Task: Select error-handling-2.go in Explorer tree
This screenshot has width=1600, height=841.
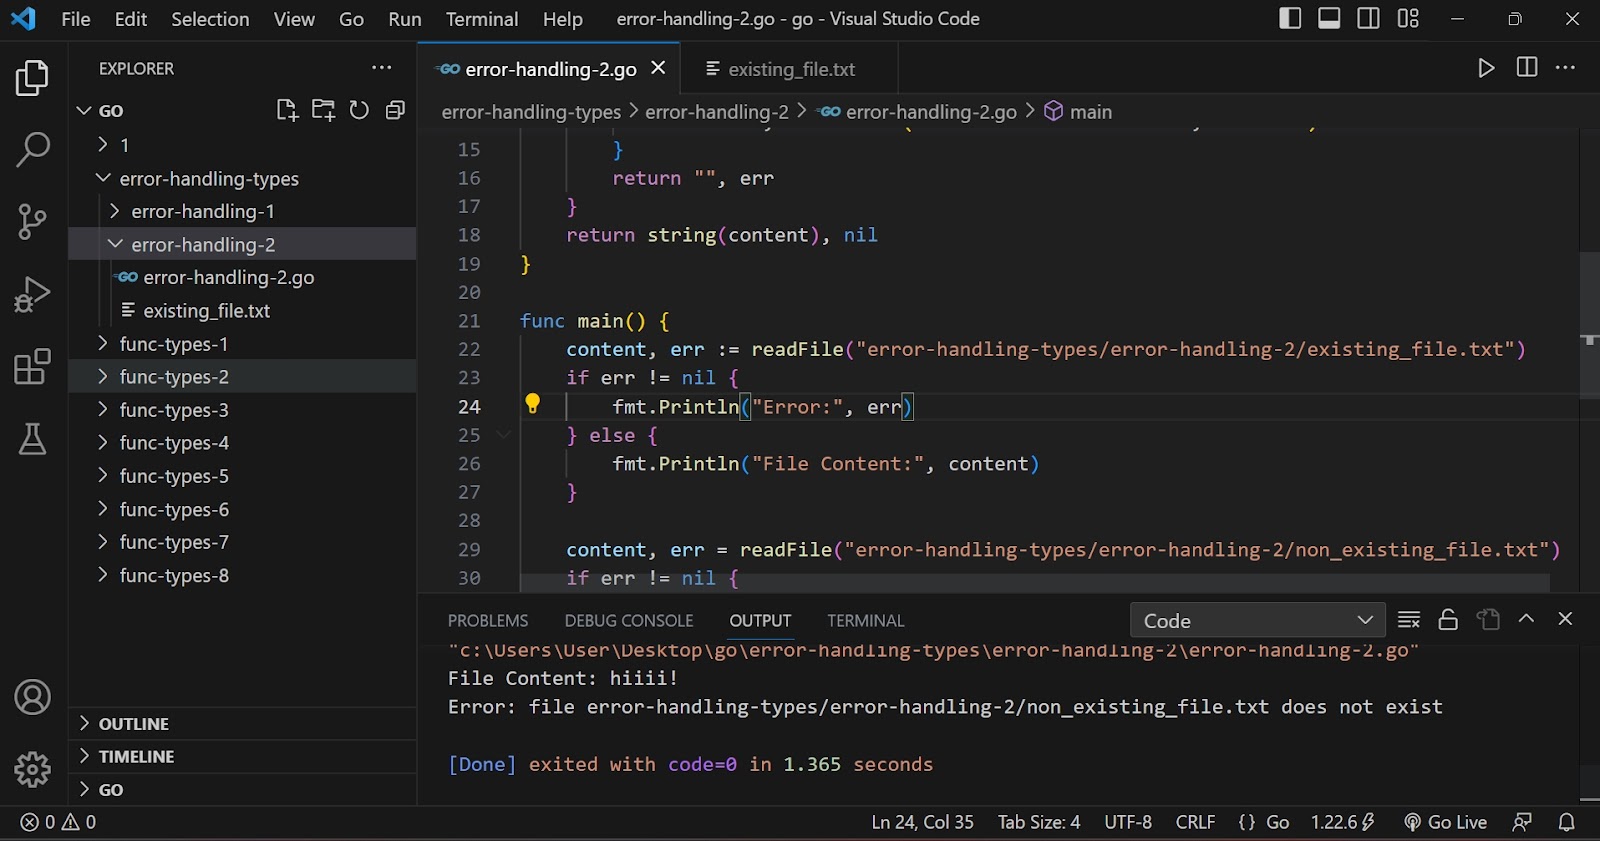Action: coord(242,277)
